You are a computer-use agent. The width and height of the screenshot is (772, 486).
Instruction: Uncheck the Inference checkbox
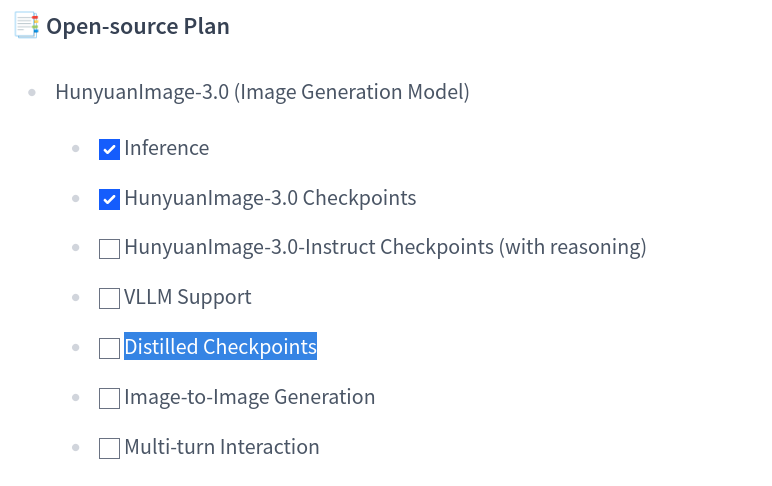click(x=109, y=150)
